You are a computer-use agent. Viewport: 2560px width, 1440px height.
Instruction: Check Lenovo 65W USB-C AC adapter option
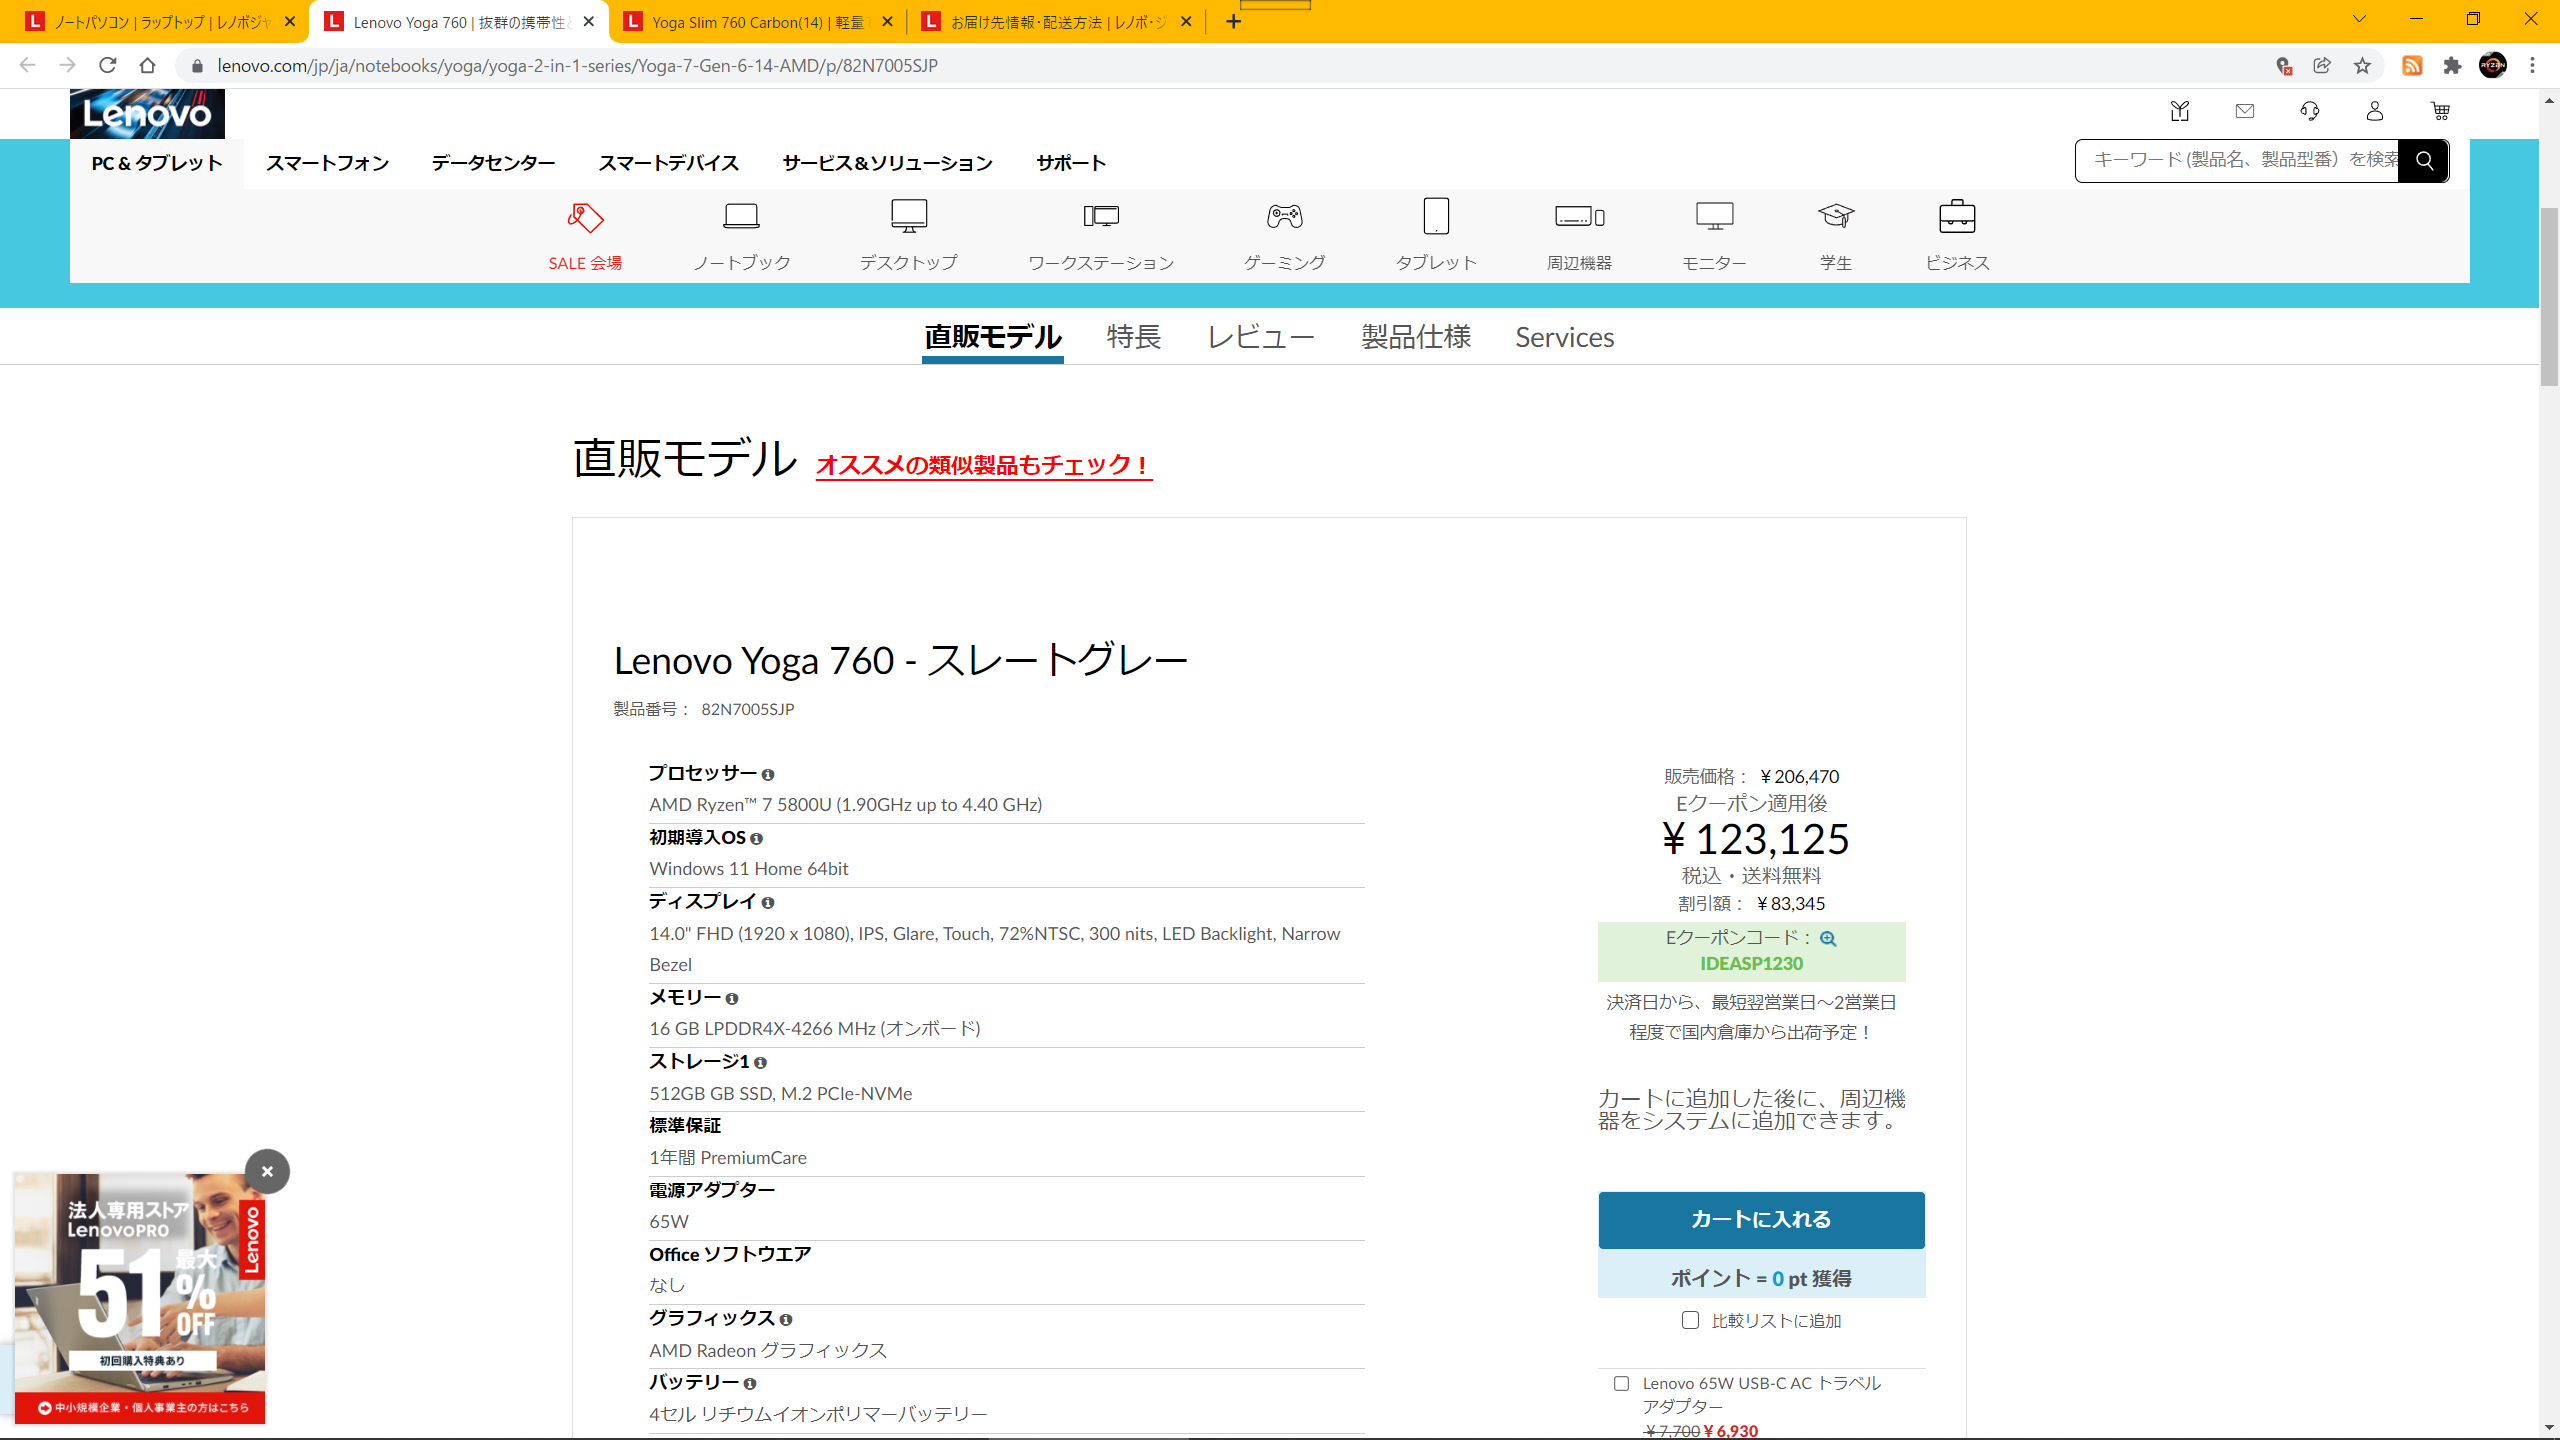point(1621,1384)
